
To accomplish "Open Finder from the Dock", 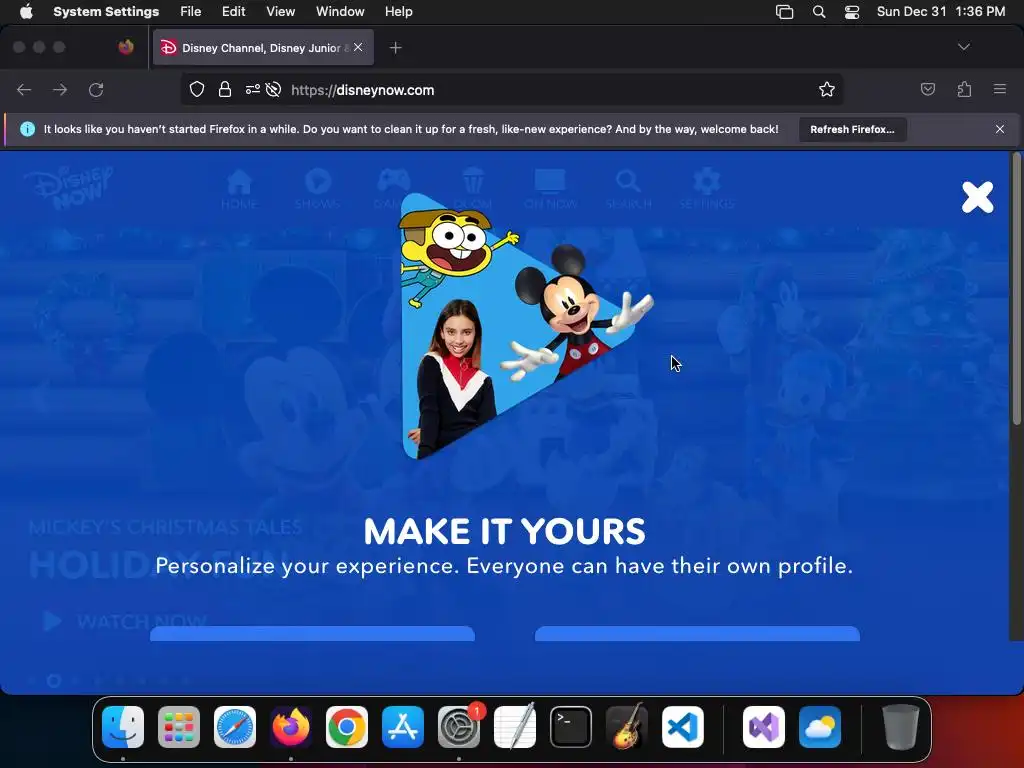I will 123,727.
